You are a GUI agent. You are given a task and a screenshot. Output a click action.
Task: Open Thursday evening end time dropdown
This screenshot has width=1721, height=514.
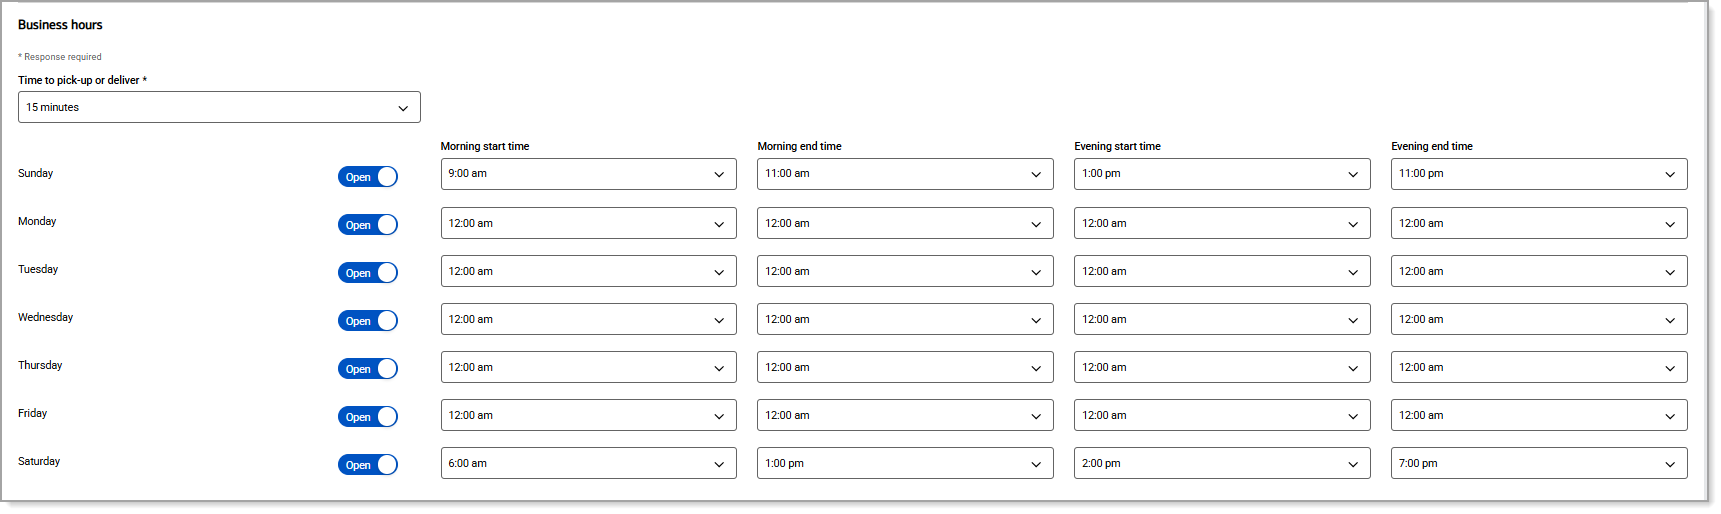point(1539,367)
